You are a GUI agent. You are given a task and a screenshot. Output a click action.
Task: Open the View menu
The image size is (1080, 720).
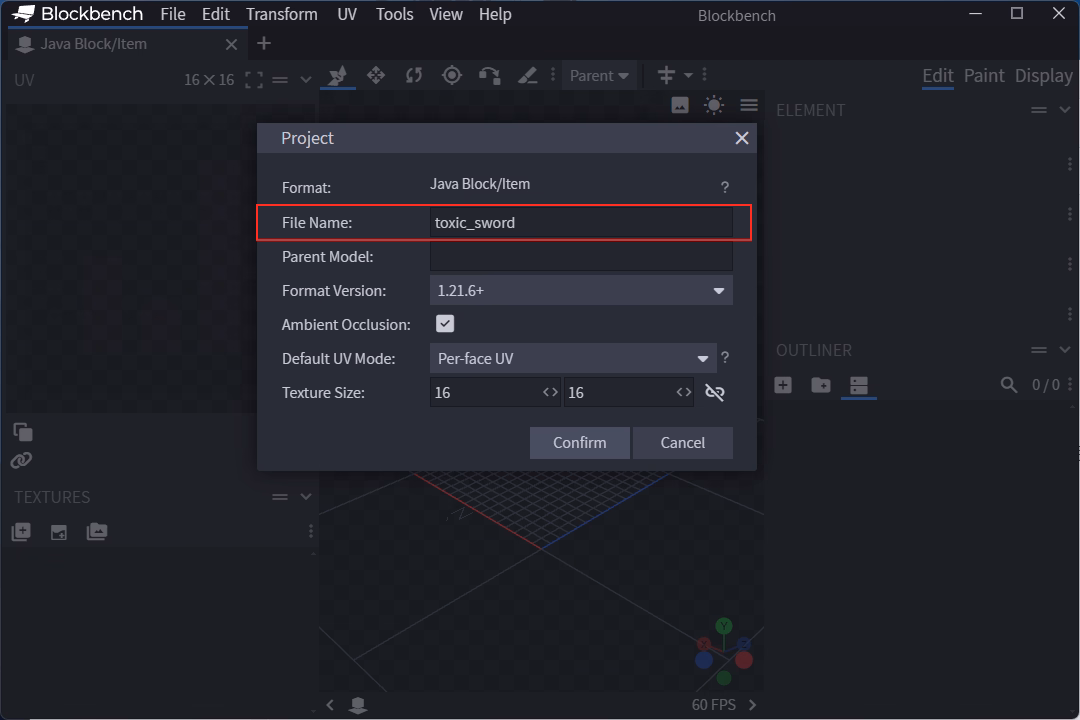coord(446,14)
